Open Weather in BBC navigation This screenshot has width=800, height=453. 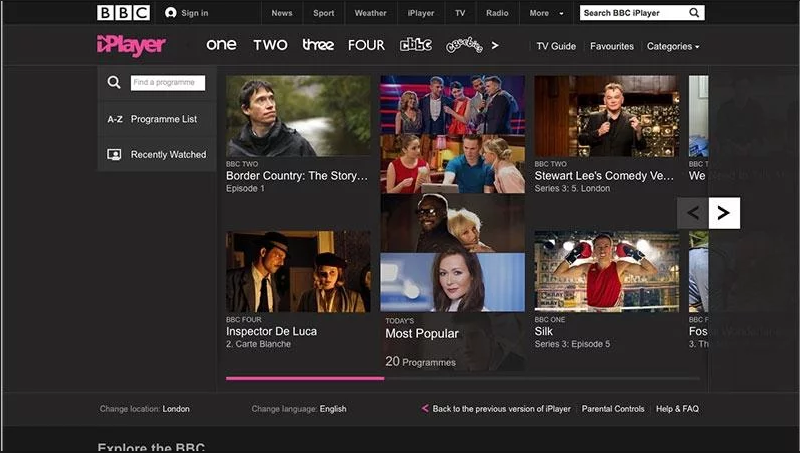(370, 13)
